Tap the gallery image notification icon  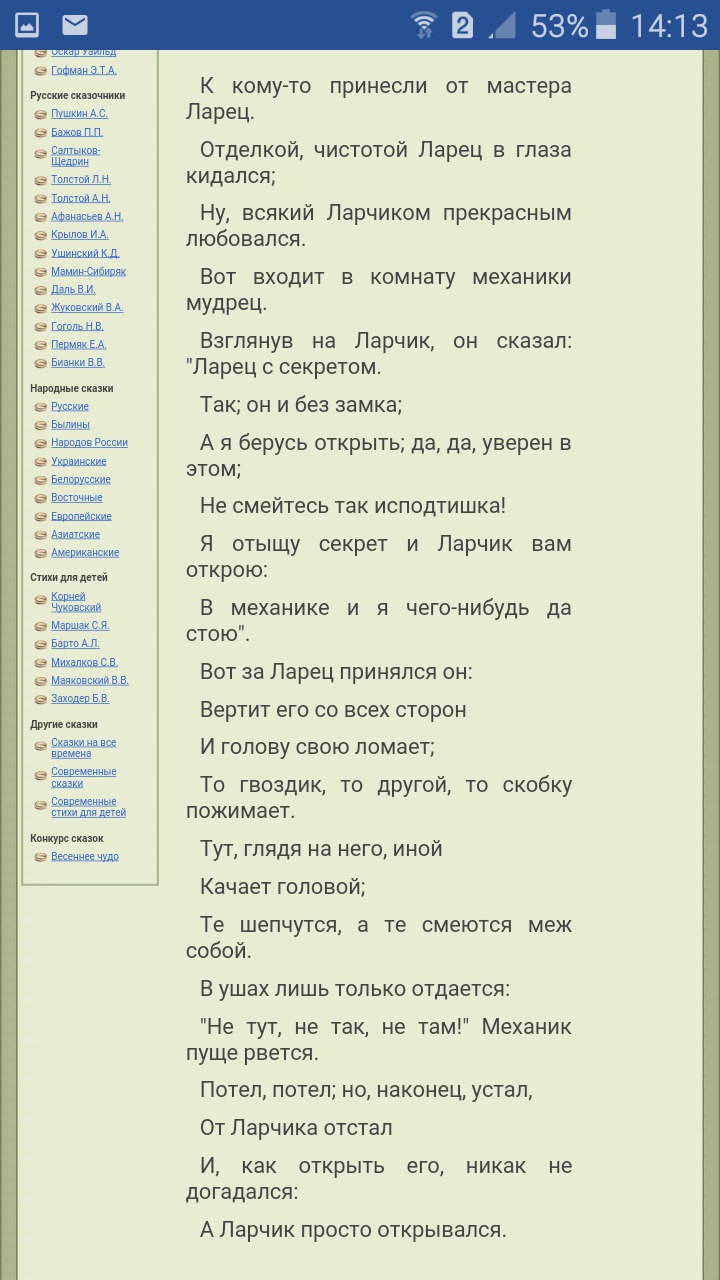click(26, 24)
